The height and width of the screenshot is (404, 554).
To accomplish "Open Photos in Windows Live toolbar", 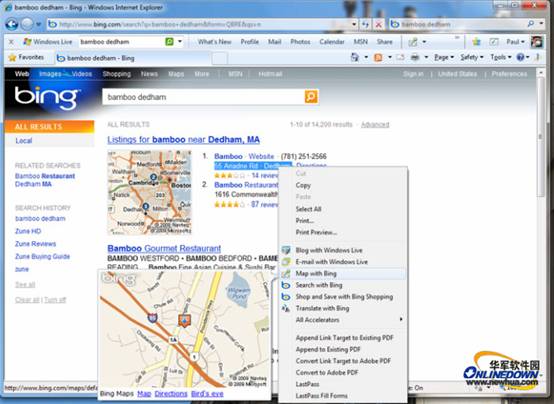I will point(300,42).
